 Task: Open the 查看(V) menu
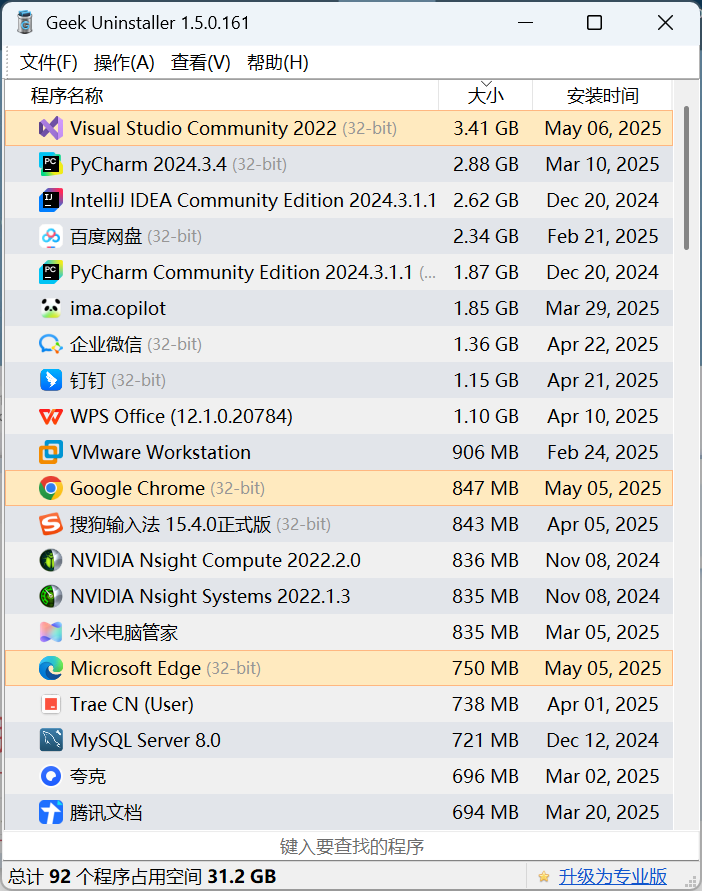[x=201, y=63]
